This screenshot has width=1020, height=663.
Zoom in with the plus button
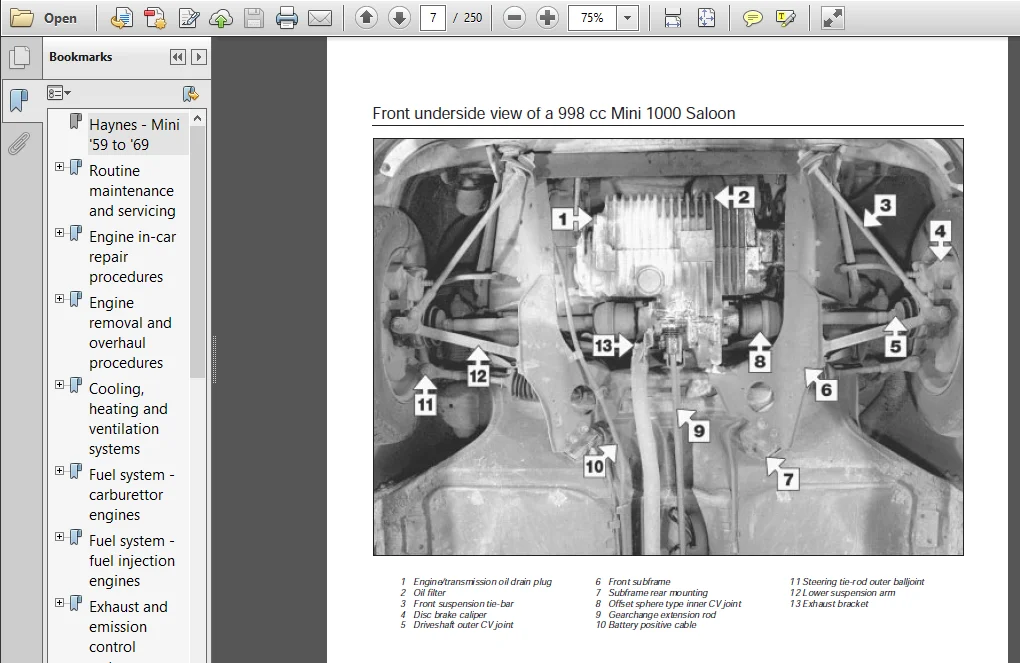(548, 18)
